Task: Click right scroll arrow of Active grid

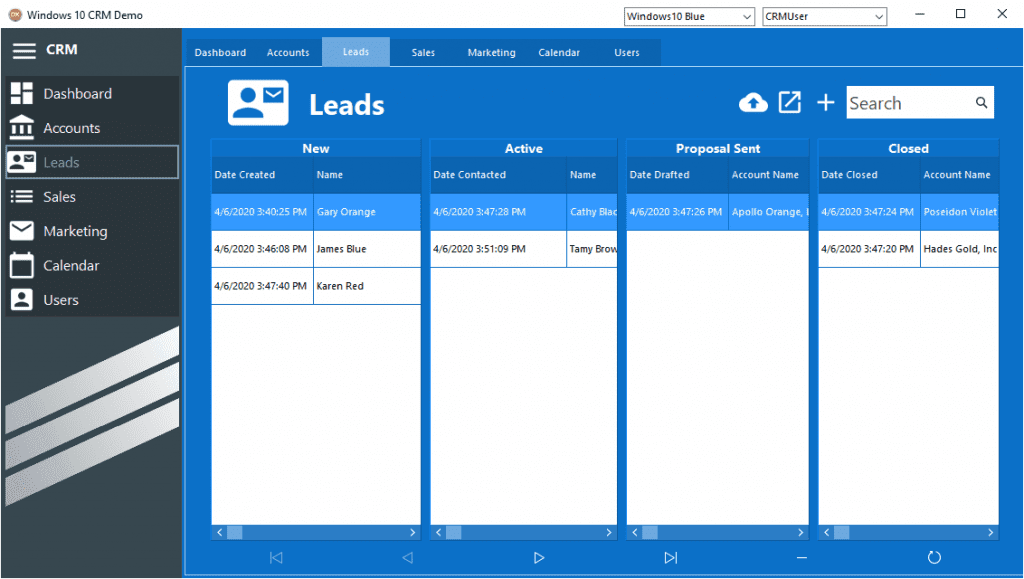Action: pos(609,533)
